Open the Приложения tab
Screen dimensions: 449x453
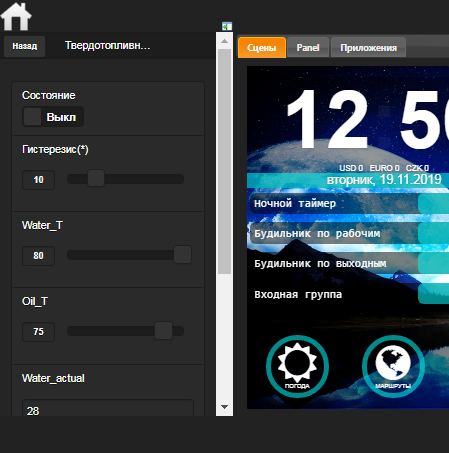click(x=368, y=48)
